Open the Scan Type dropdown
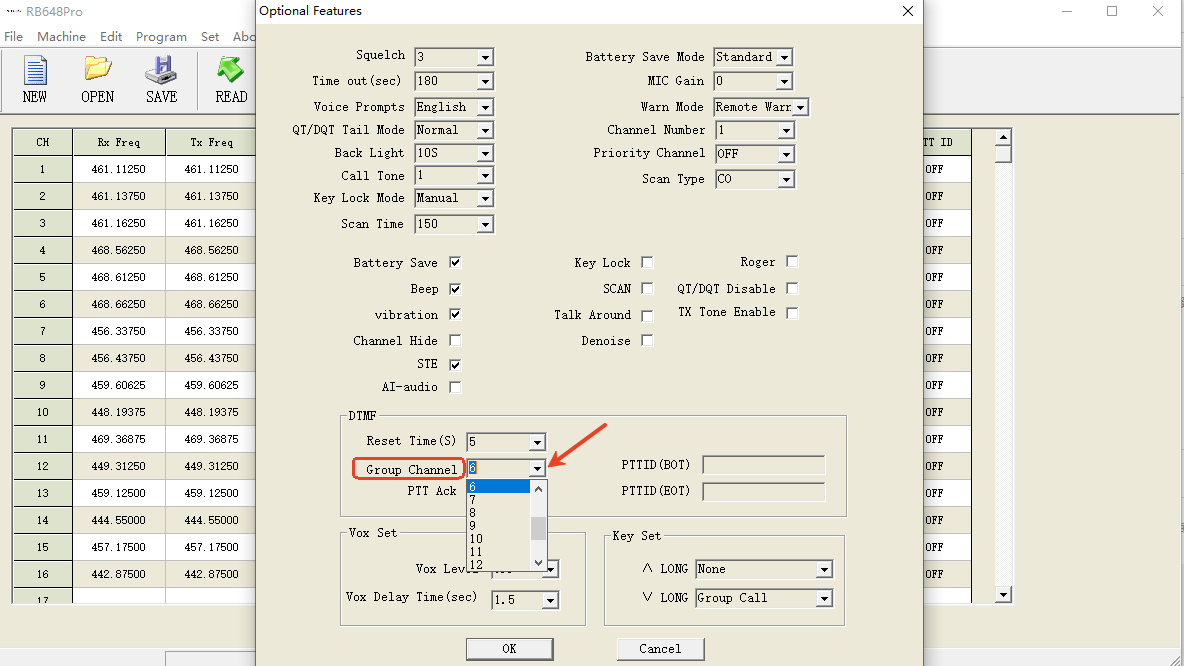Image resolution: width=1184 pixels, height=666 pixels. point(786,180)
